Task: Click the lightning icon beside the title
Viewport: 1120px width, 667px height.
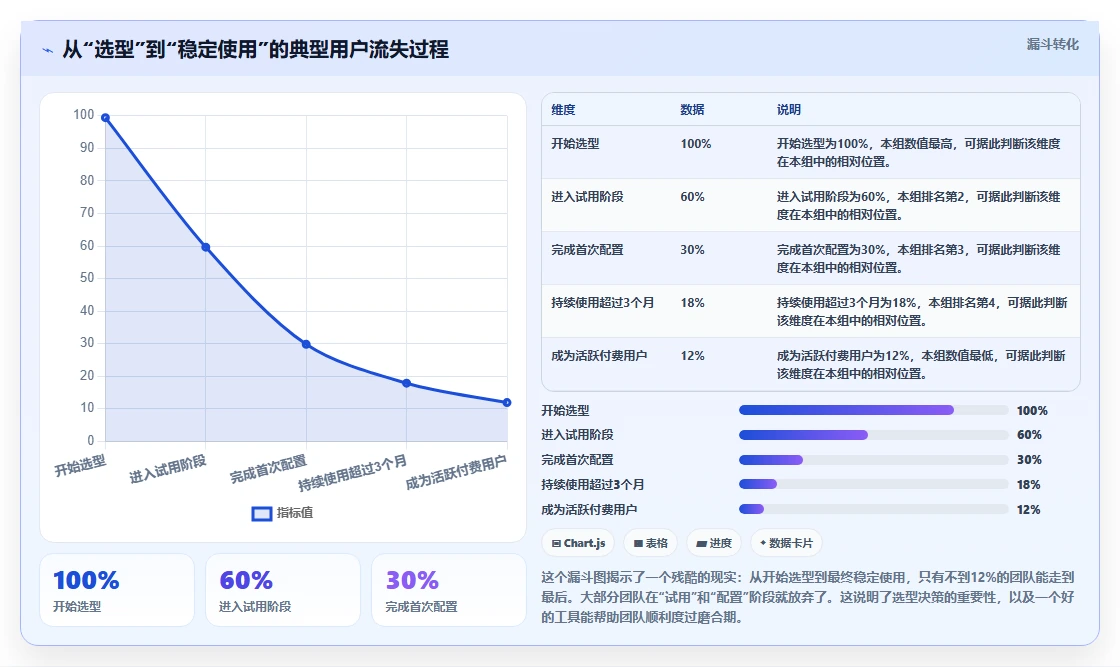Action: point(48,51)
